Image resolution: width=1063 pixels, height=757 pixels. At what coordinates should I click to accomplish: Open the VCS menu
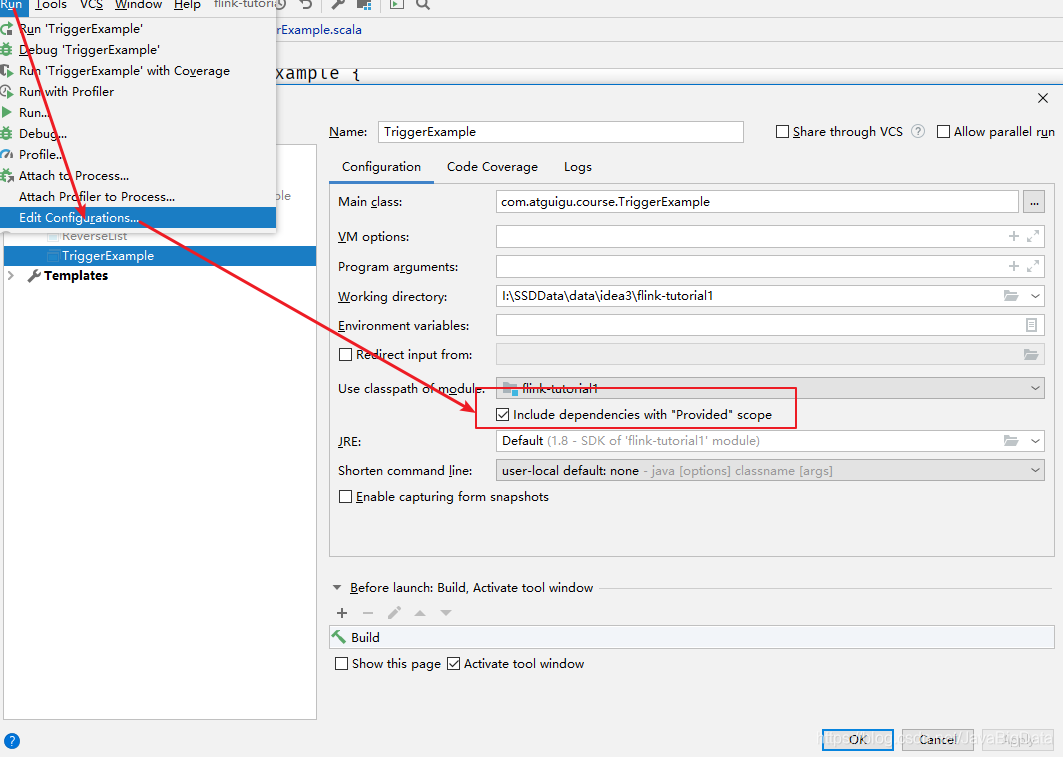(x=92, y=5)
